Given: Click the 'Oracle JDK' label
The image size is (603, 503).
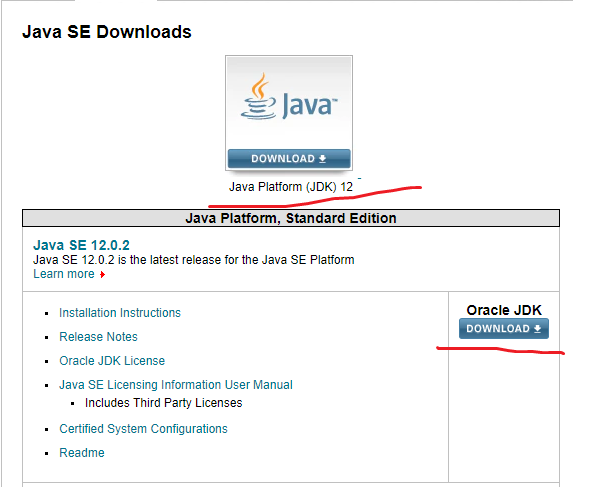Looking at the screenshot, I should [504, 310].
